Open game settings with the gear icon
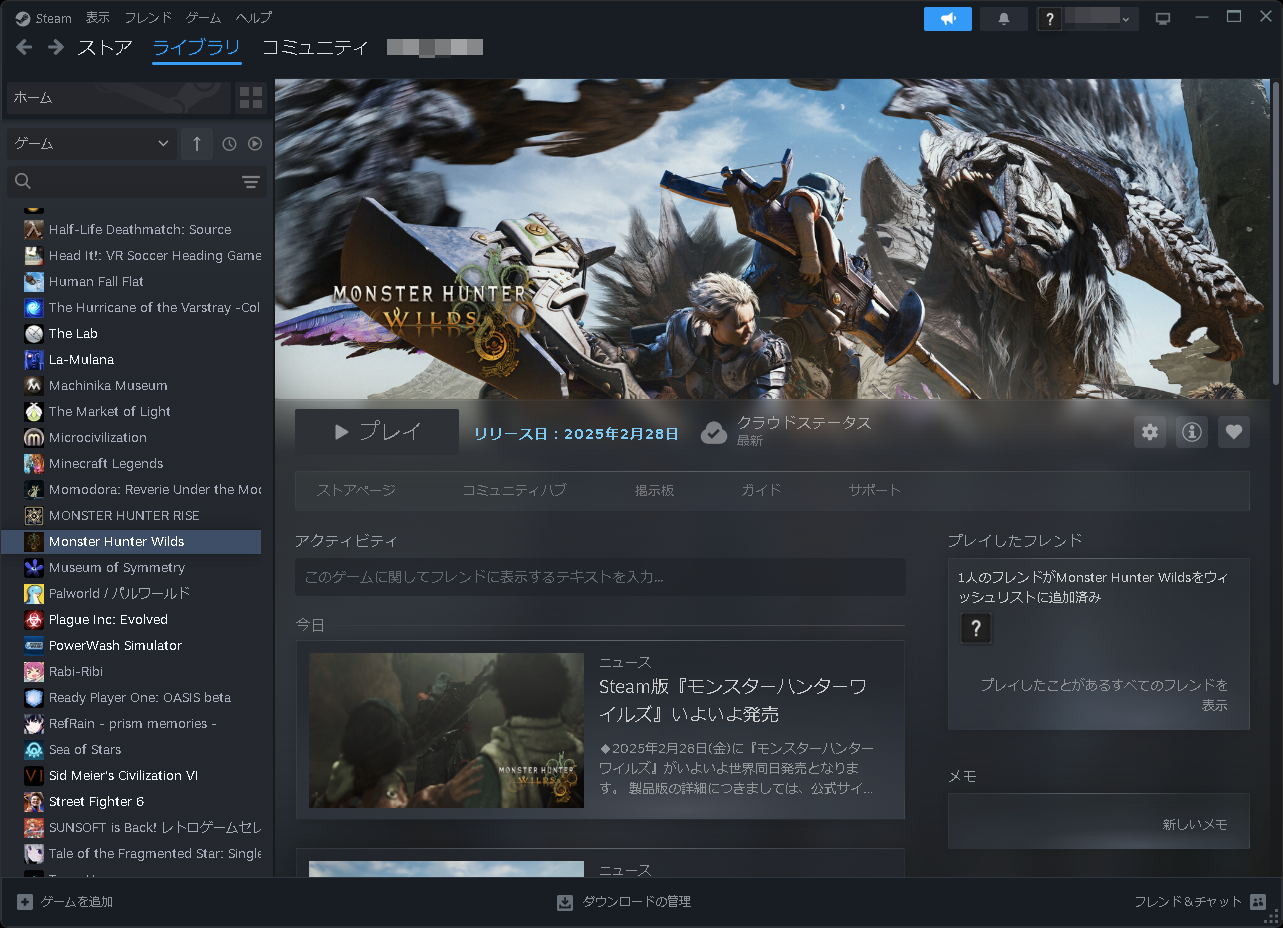Image resolution: width=1283 pixels, height=928 pixels. [1149, 432]
